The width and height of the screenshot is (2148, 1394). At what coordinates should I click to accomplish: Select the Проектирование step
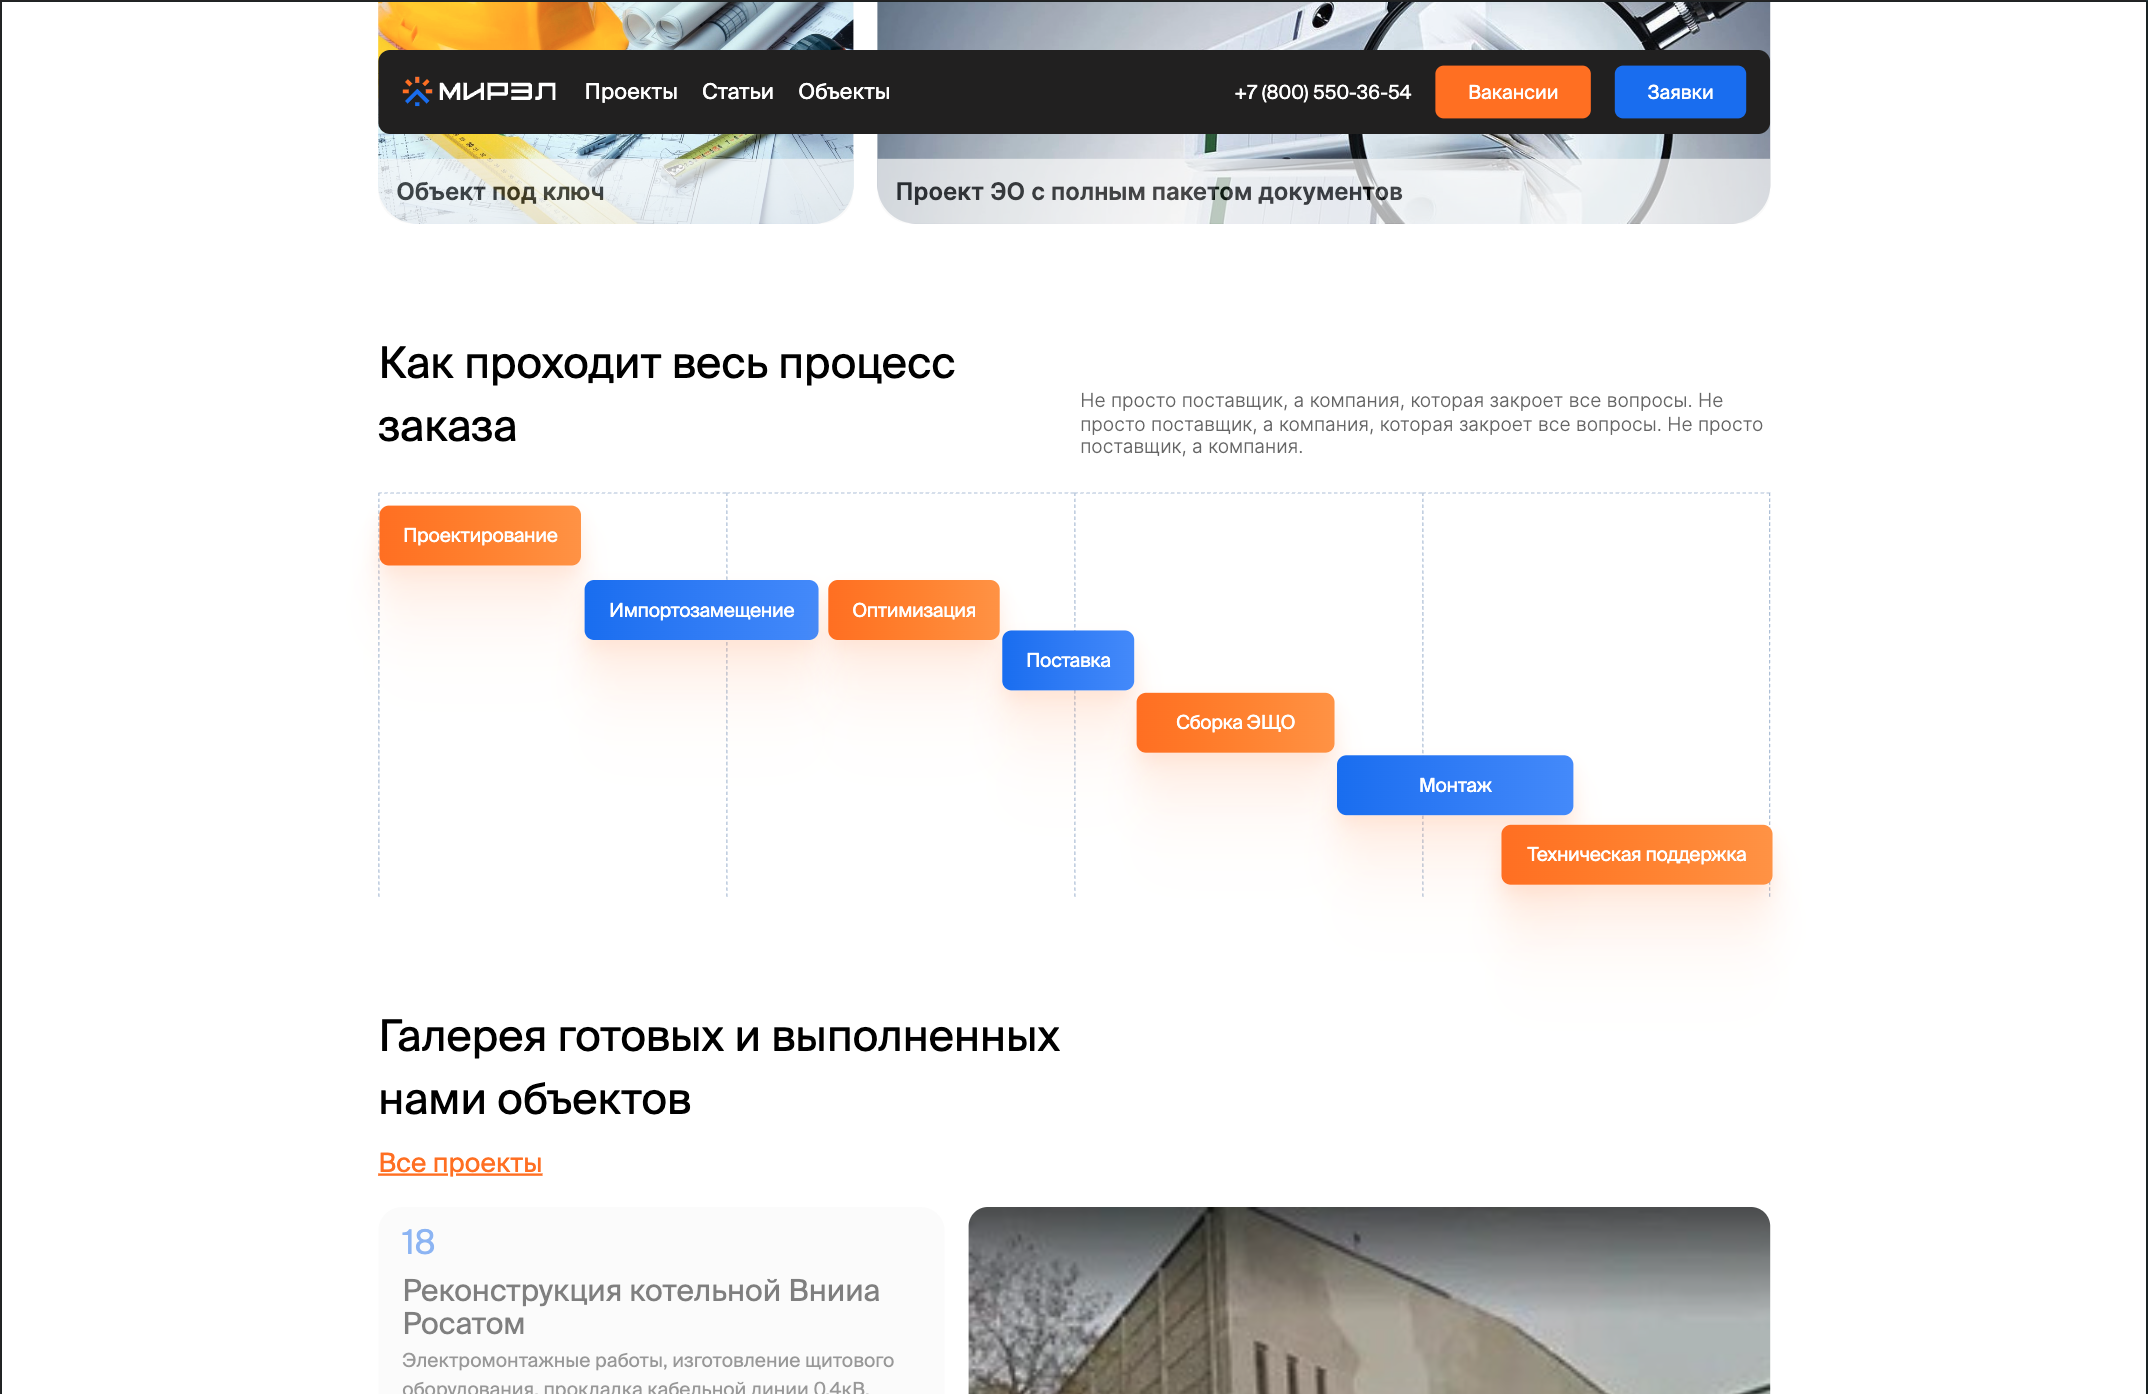point(480,536)
